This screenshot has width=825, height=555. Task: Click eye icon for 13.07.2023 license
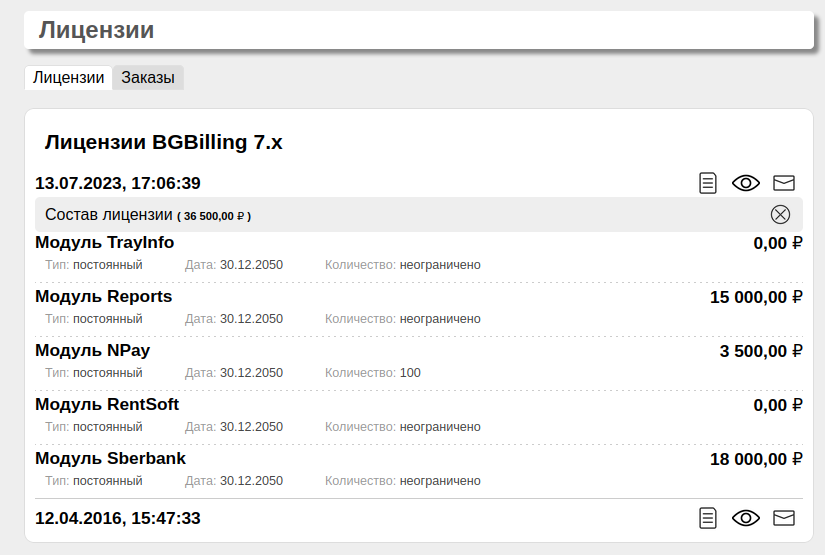click(746, 183)
